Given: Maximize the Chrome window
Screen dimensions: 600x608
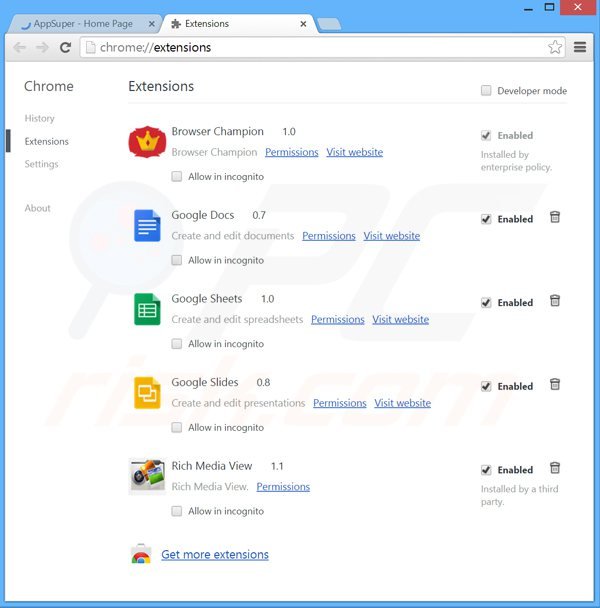Looking at the screenshot, I should click(549, 7).
